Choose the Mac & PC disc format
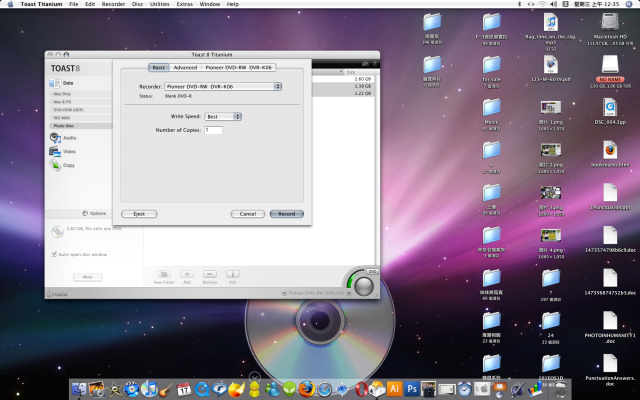The height and width of the screenshot is (400, 640). (x=80, y=102)
